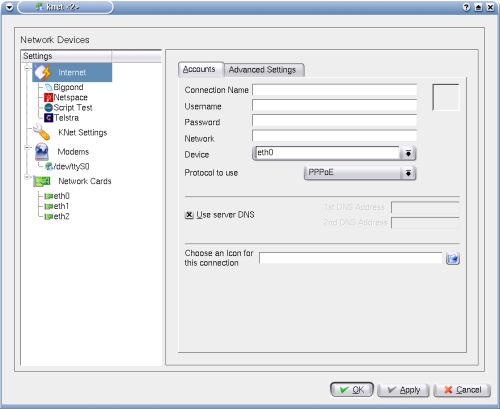This screenshot has width=500, height=409.
Task: Toggle the Use server DNS checkbox
Action: [x=189, y=215]
